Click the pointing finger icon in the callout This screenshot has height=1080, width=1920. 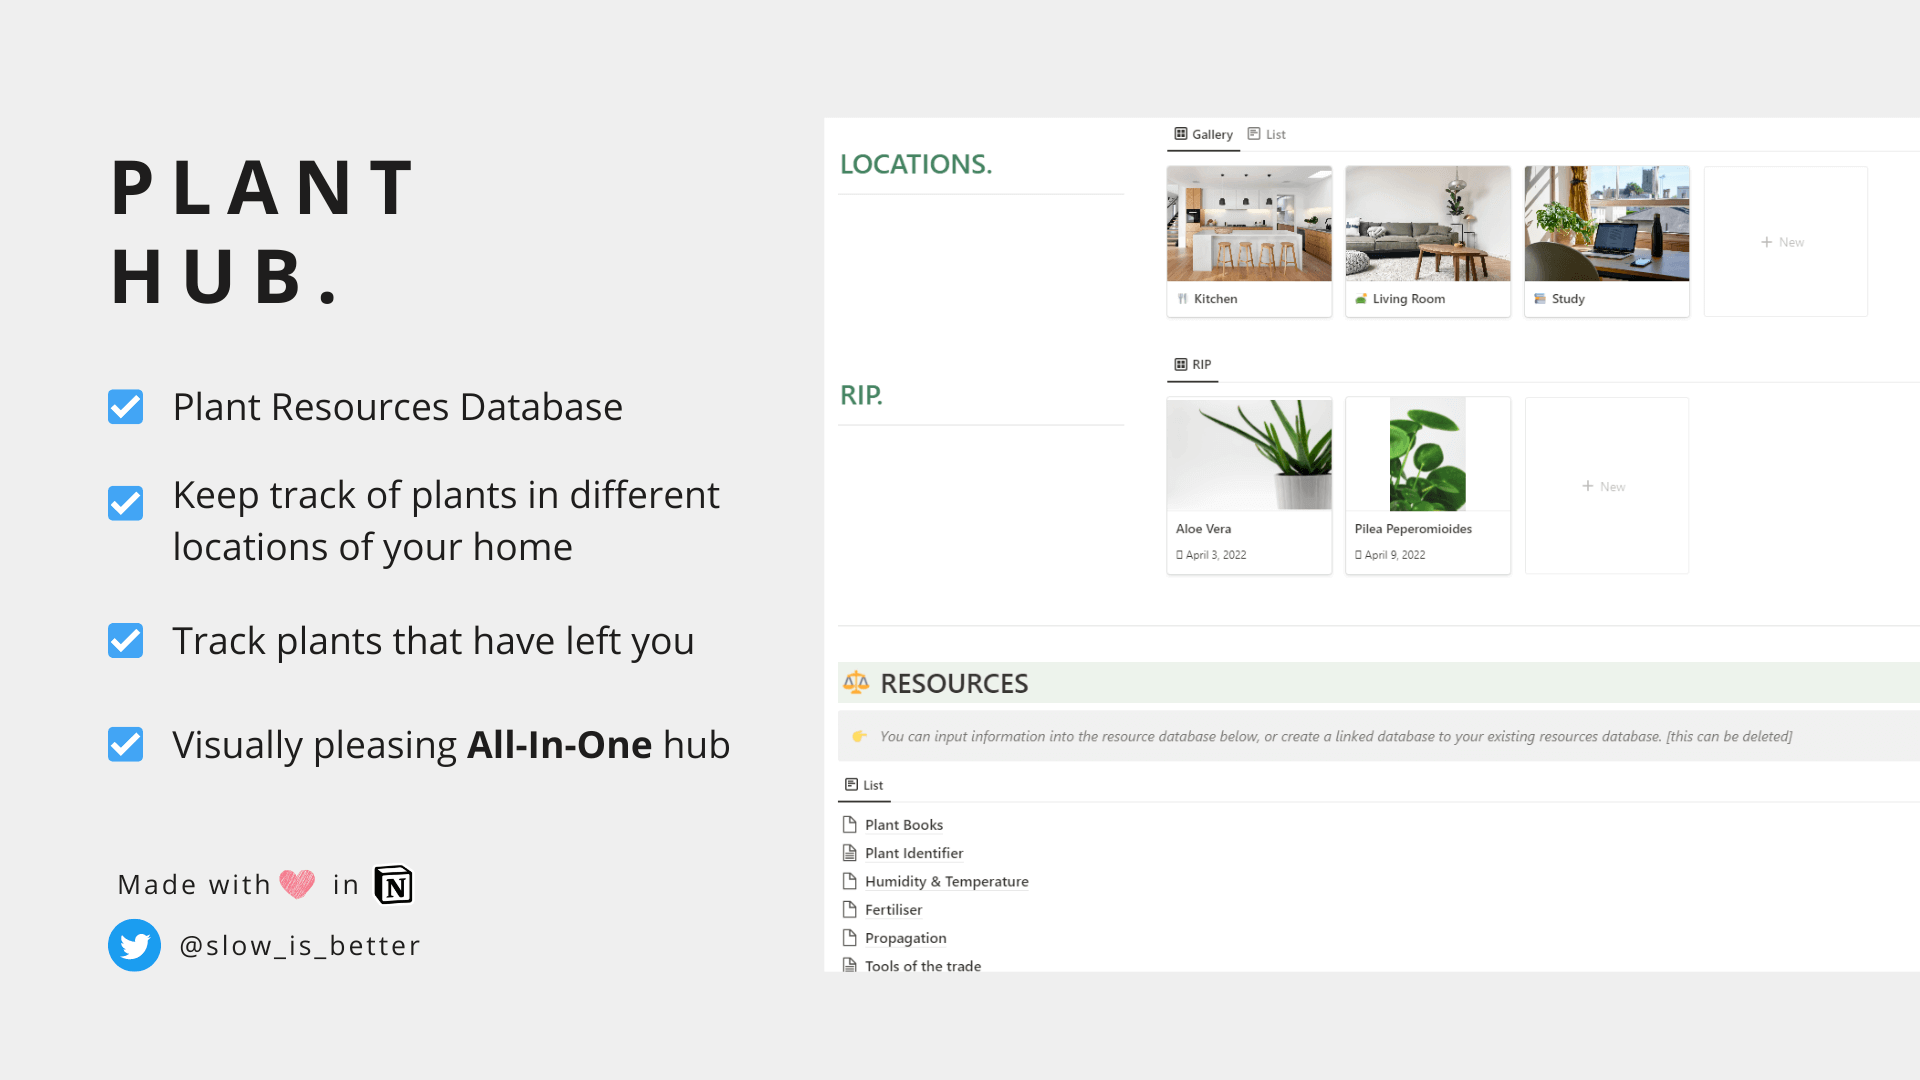860,736
